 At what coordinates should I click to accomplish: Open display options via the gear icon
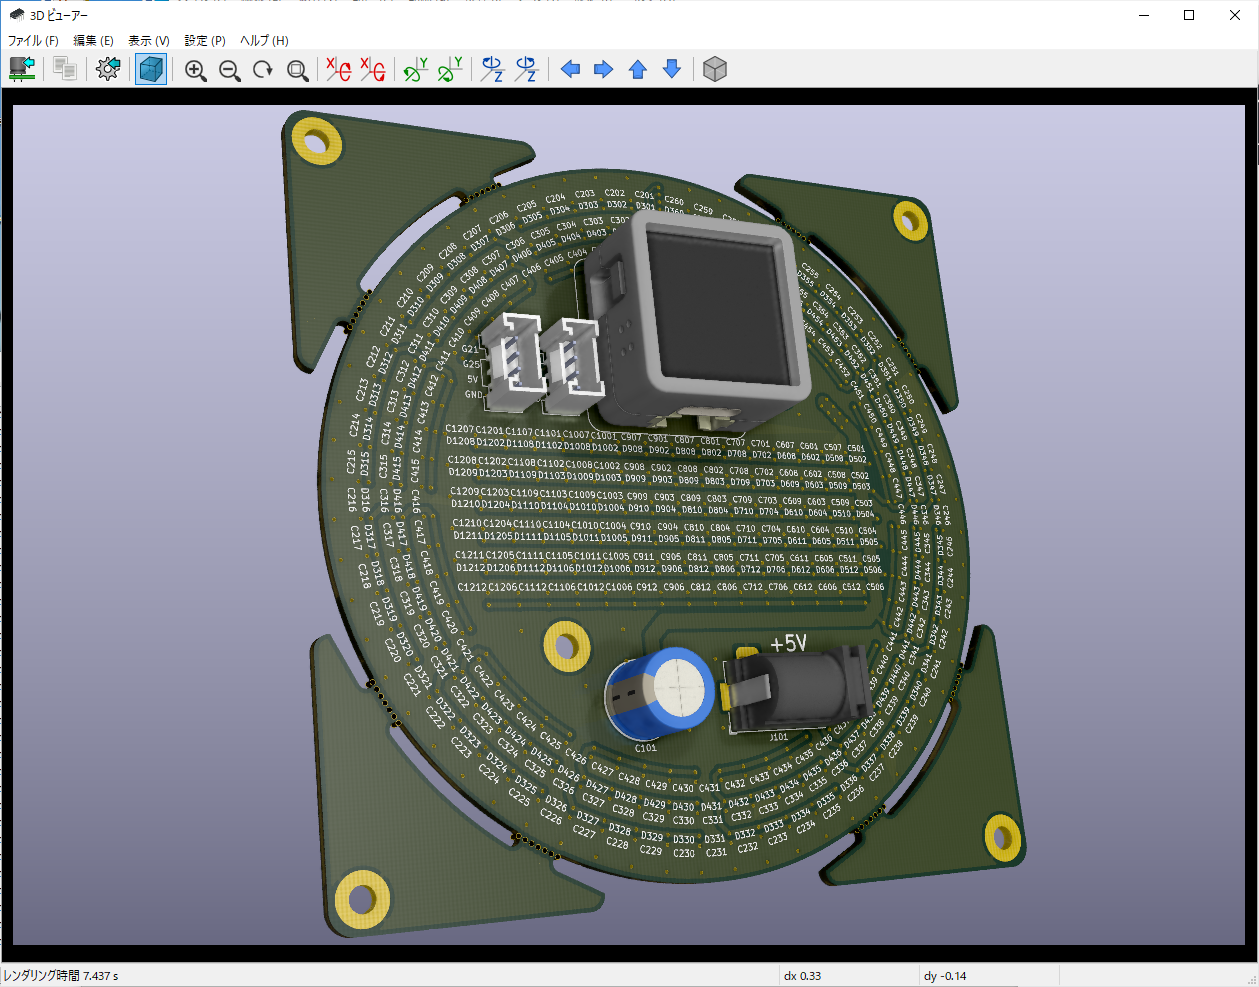tap(108, 69)
